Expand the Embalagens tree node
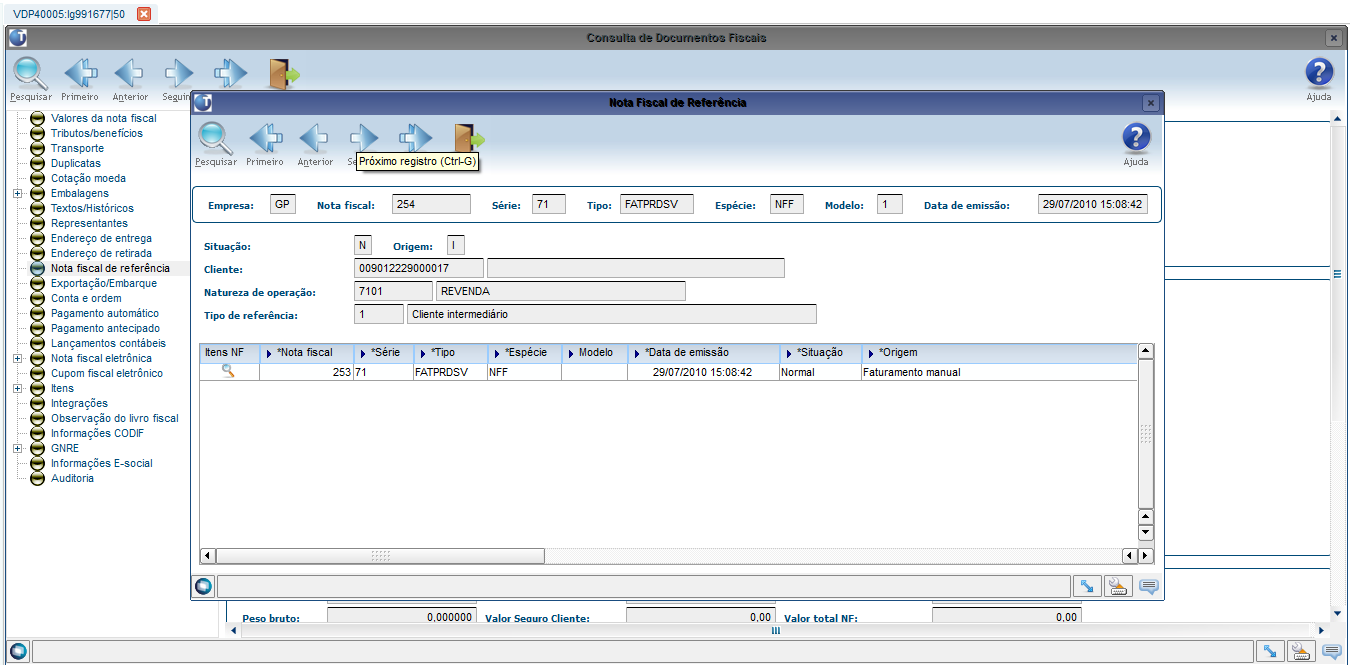1350x665 pixels. pos(17,193)
